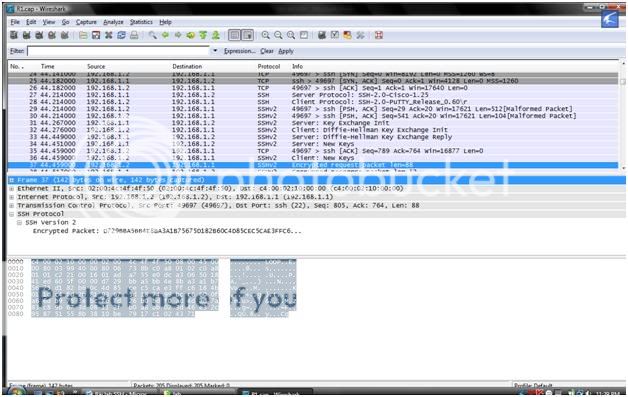This screenshot has height=397, width=628.
Task: Open the filter history dropdown arrow
Action: click(215, 51)
